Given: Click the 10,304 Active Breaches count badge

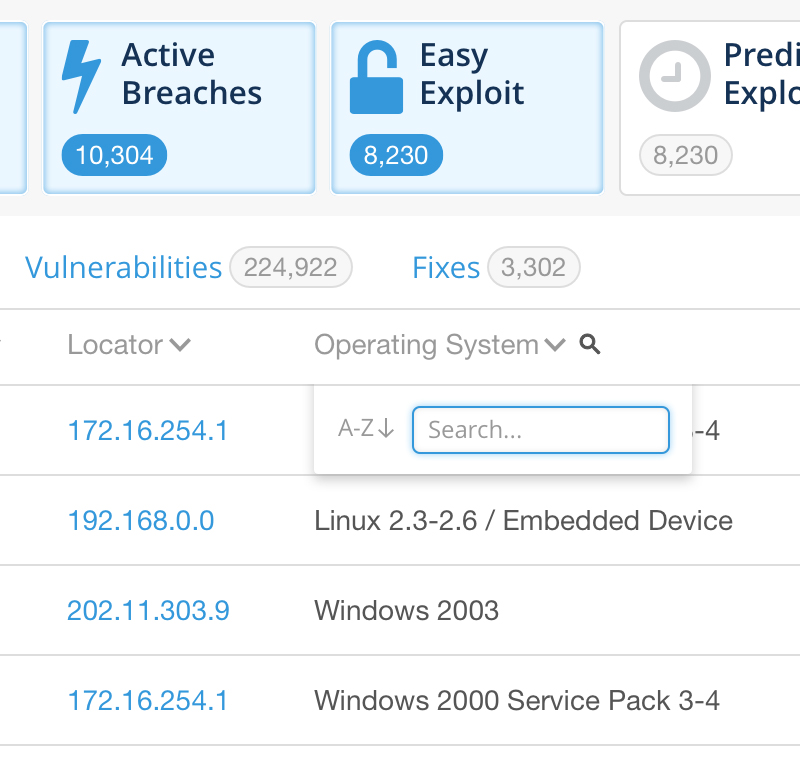Looking at the screenshot, I should (x=114, y=155).
